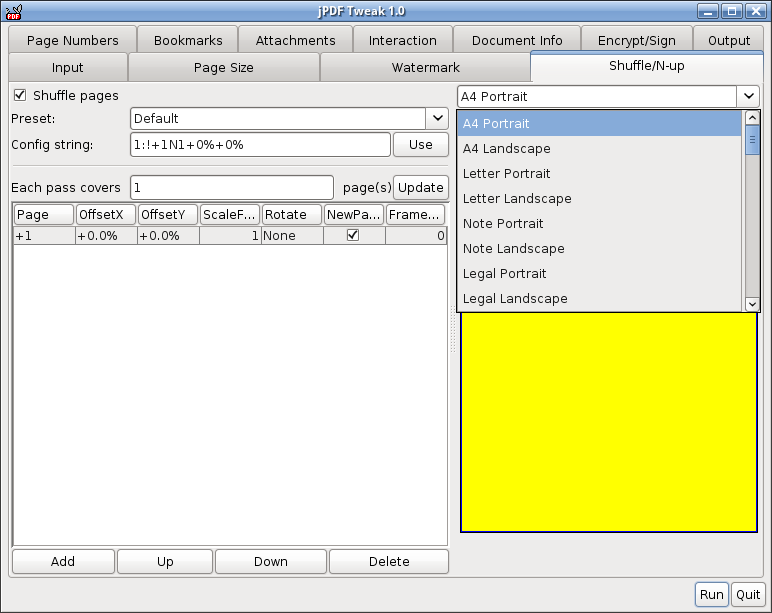The width and height of the screenshot is (772, 613).
Task: Collapse the A4 Portrait page format combo box
Action: click(748, 96)
